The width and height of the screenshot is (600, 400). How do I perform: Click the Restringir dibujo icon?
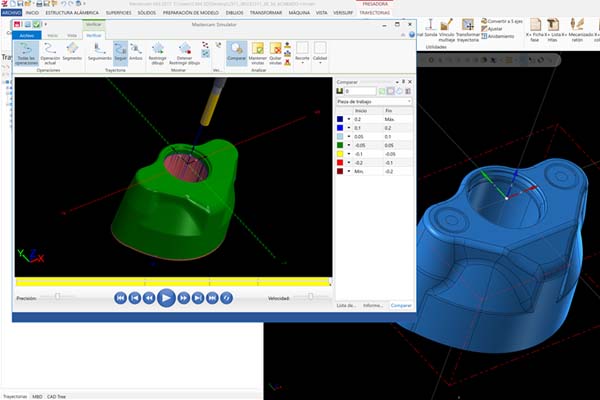pos(157,51)
